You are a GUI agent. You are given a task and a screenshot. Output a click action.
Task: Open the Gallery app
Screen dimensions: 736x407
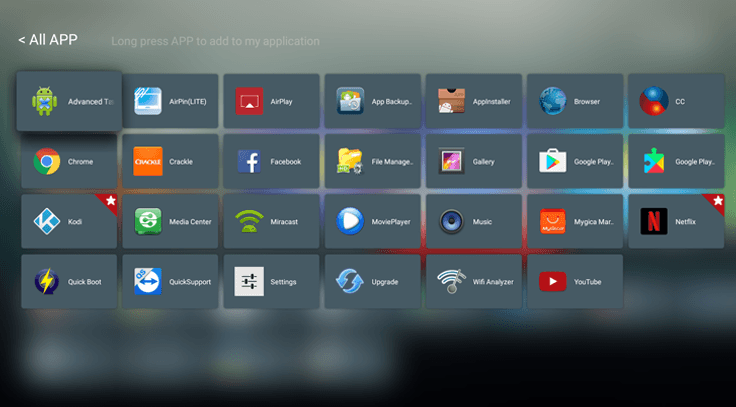coord(474,161)
